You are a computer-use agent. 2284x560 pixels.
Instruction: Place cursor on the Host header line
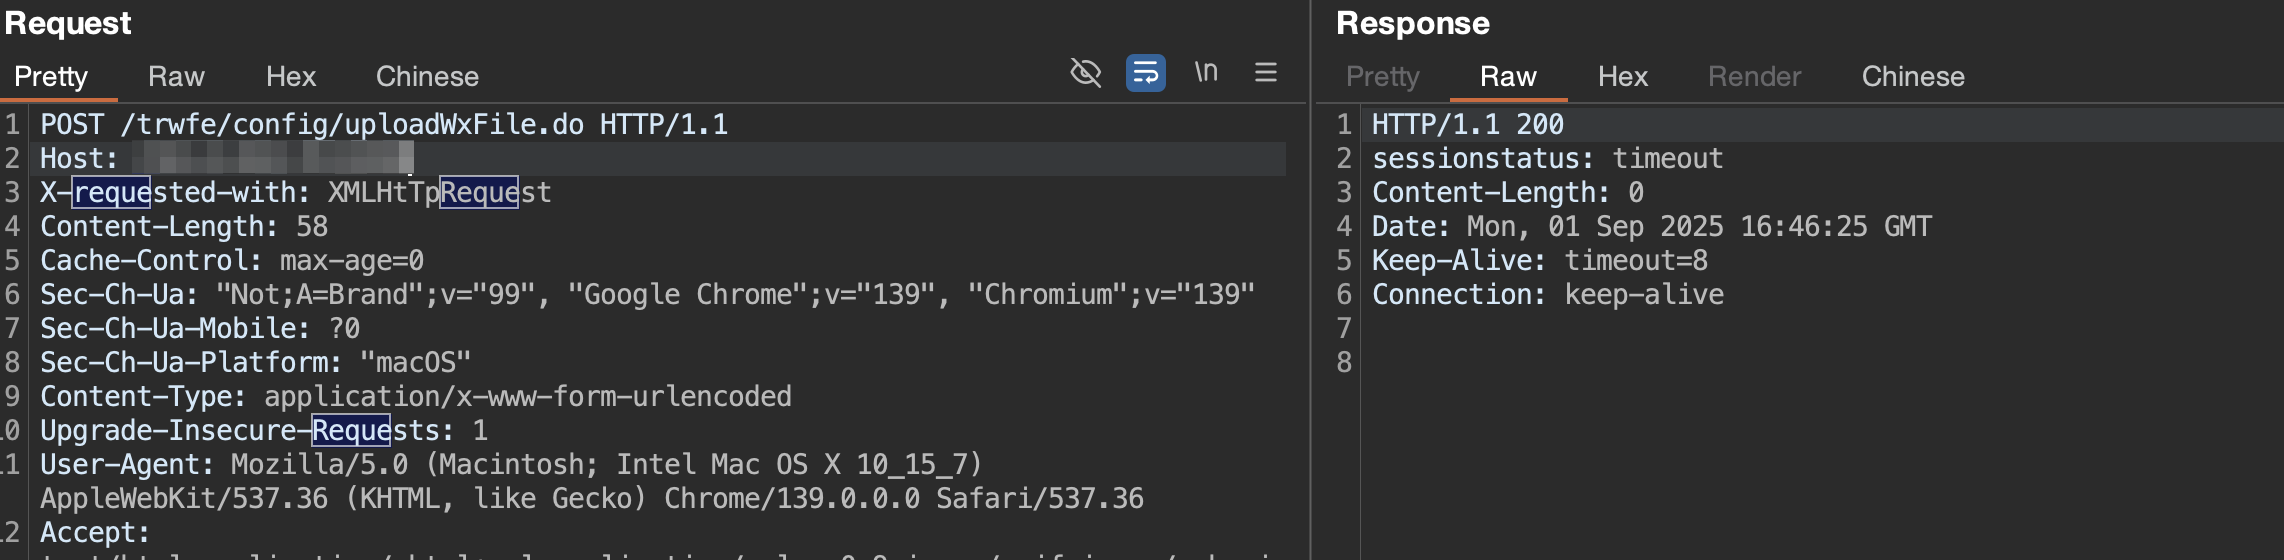click(79, 159)
